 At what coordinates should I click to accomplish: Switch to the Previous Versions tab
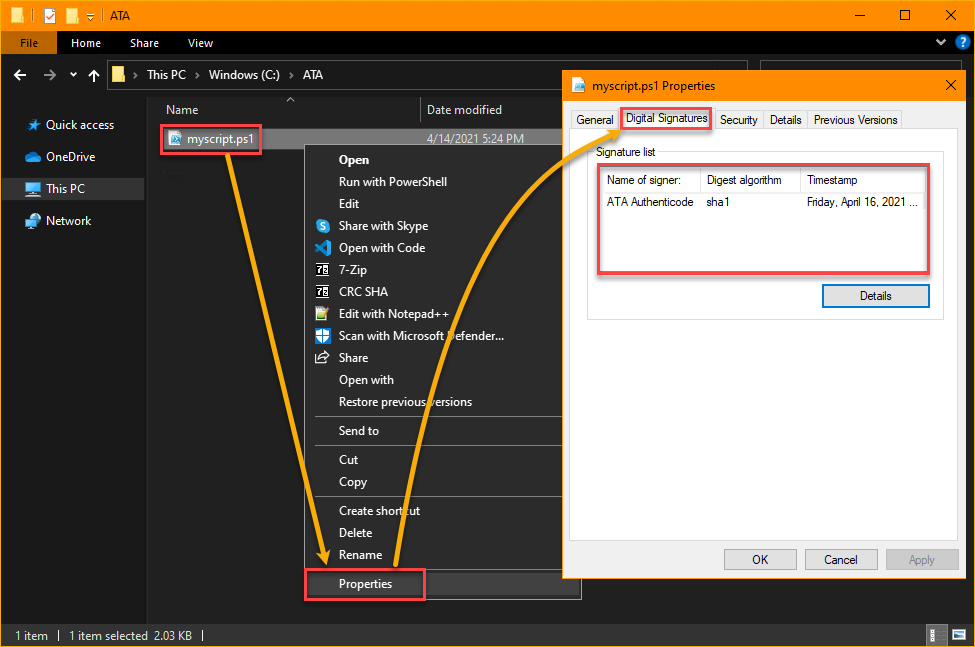(855, 119)
